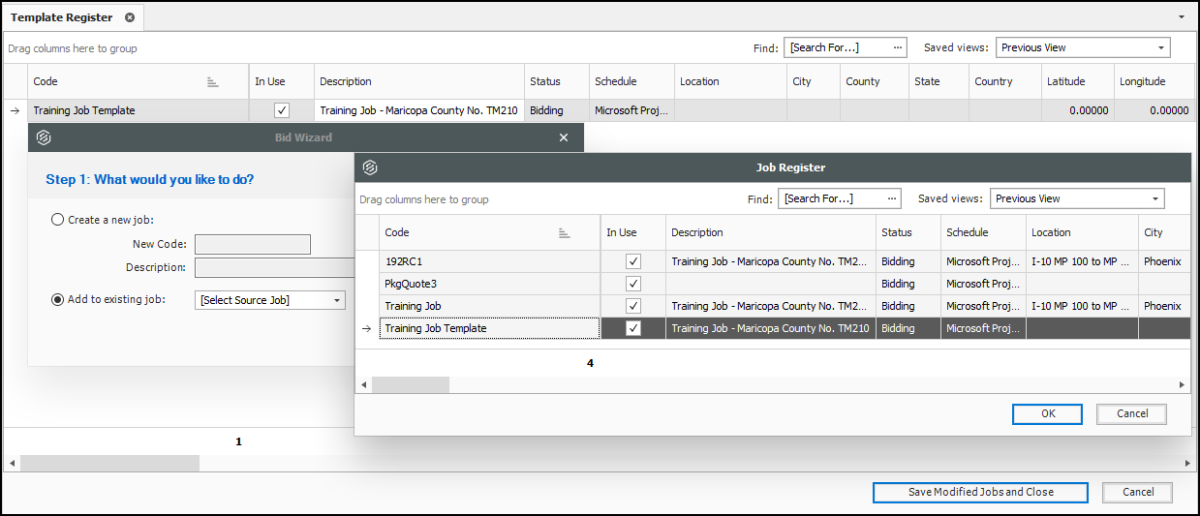
Task: Select the Create a new job radio button
Action: pyautogui.click(x=58, y=220)
